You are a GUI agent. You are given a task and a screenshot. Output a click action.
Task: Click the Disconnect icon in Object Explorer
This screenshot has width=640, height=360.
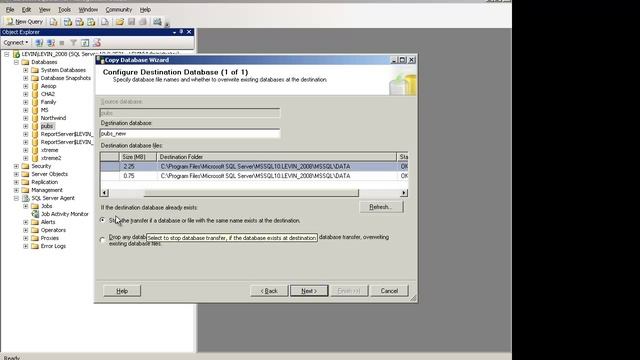coord(51,42)
